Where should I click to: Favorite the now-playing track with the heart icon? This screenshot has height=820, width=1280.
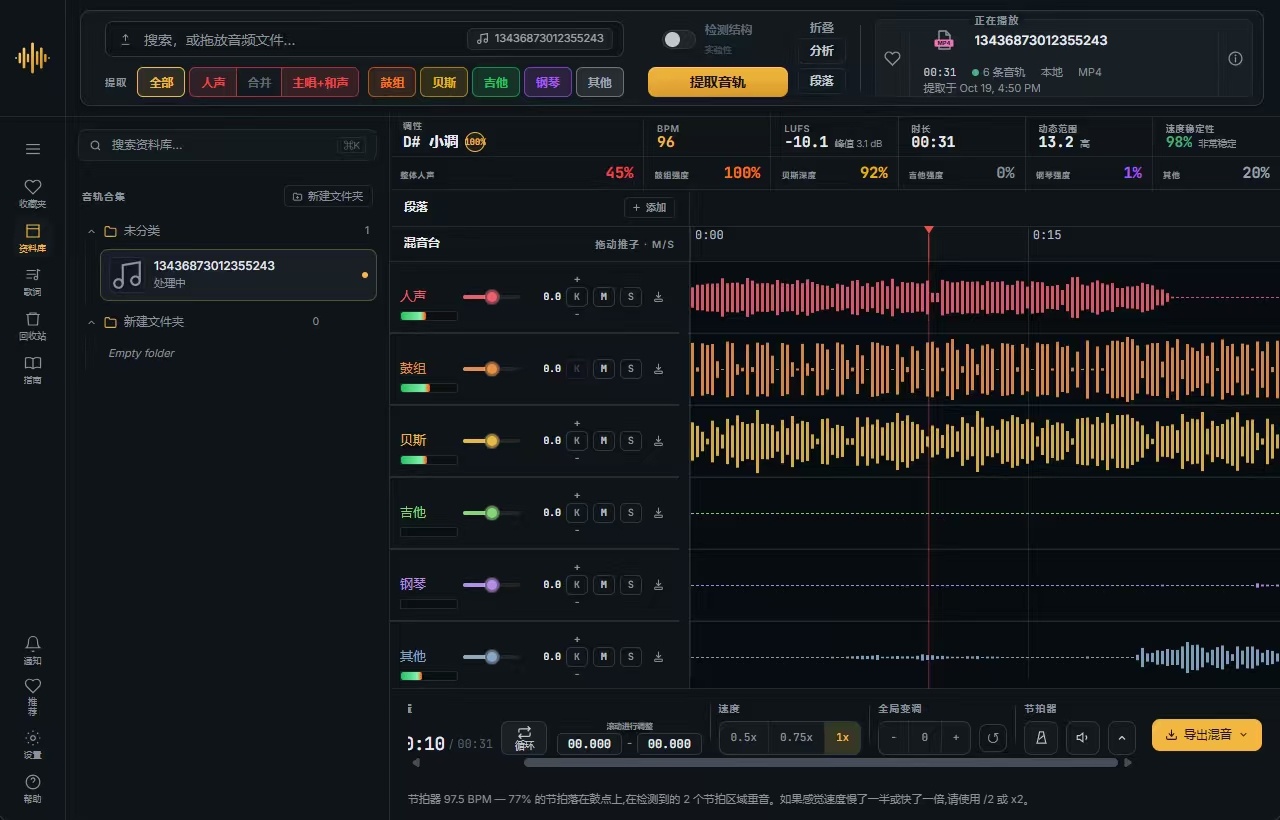pos(893,59)
